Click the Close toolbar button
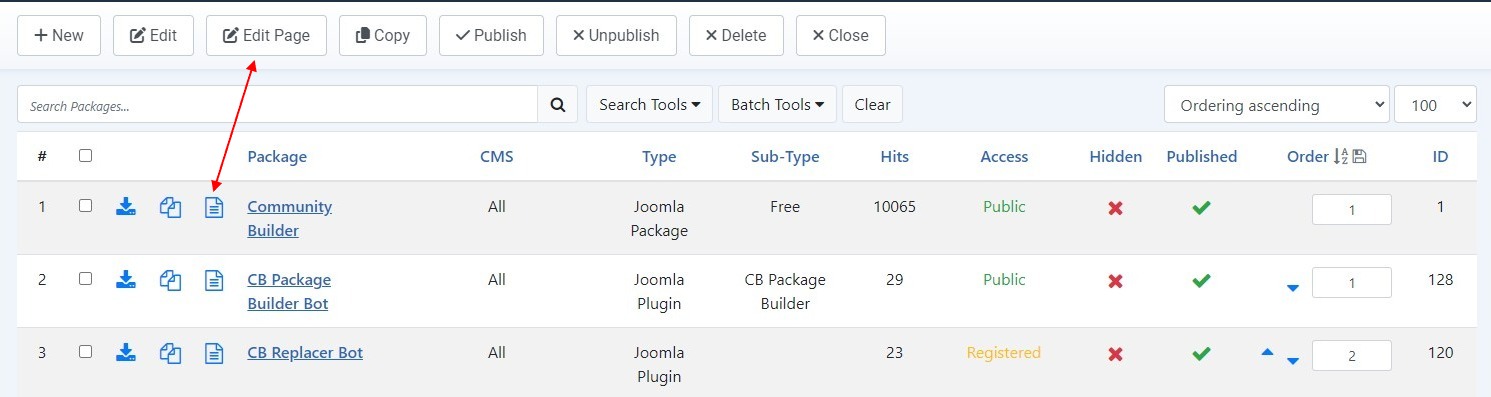The image size is (1491, 397). pos(841,35)
